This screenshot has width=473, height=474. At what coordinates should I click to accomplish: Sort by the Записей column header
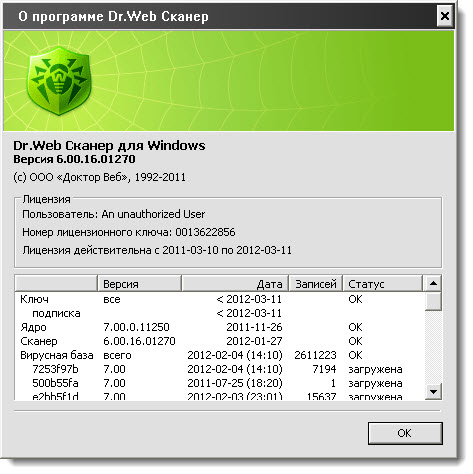point(315,284)
